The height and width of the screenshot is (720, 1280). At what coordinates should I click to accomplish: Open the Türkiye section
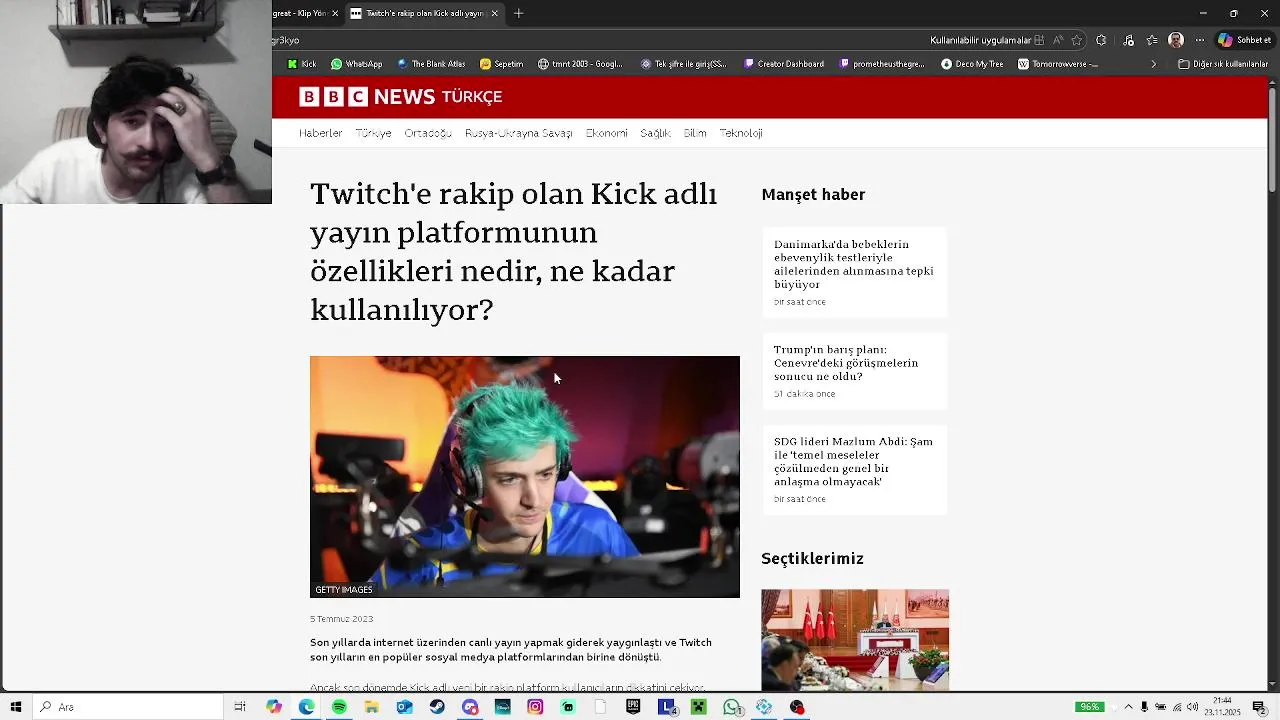tap(373, 133)
